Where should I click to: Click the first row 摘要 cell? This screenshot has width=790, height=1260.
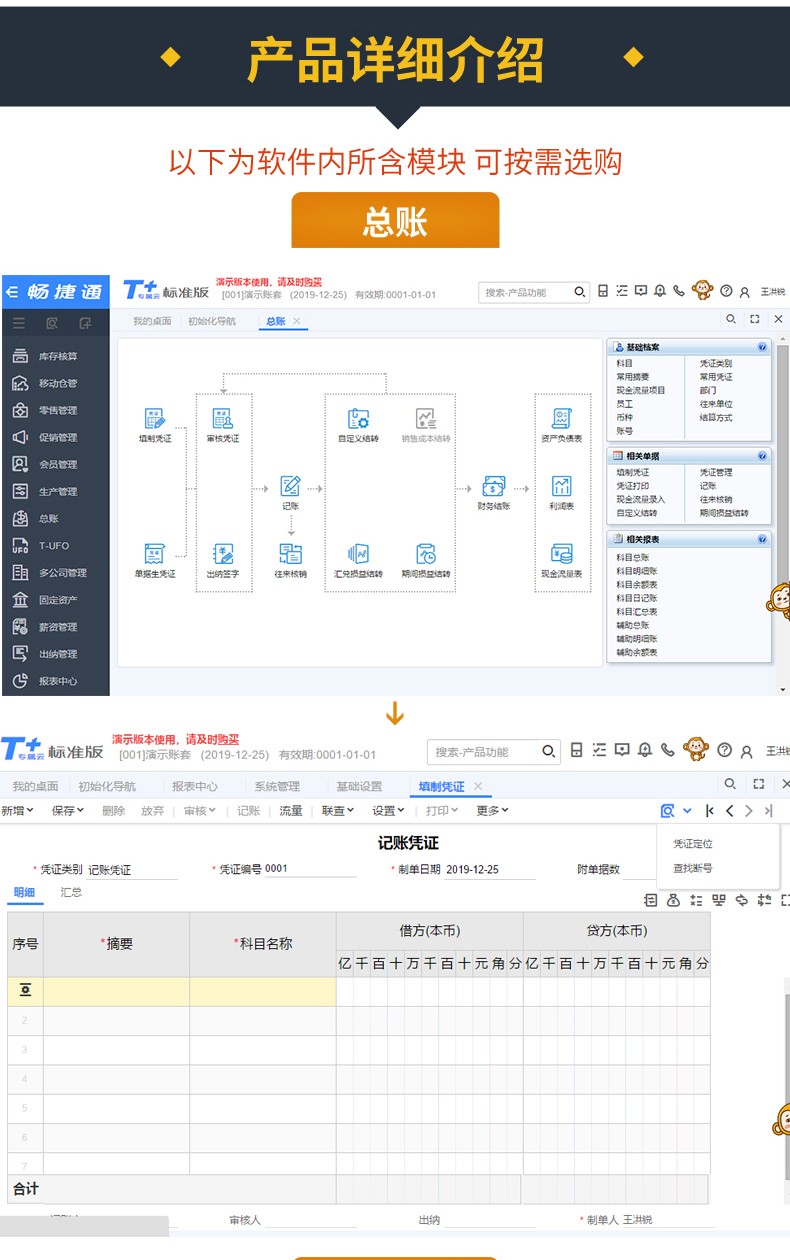click(x=116, y=991)
